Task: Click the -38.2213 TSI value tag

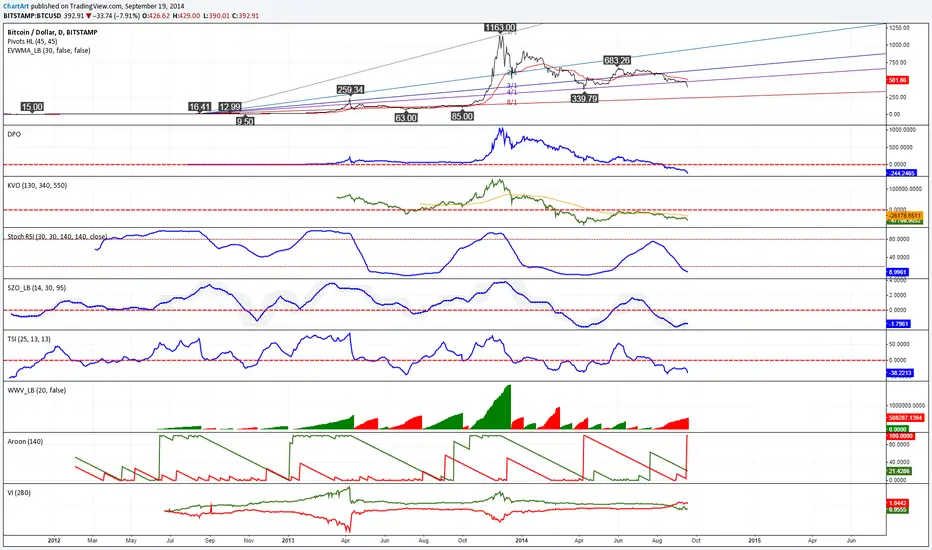Action: (x=900, y=373)
